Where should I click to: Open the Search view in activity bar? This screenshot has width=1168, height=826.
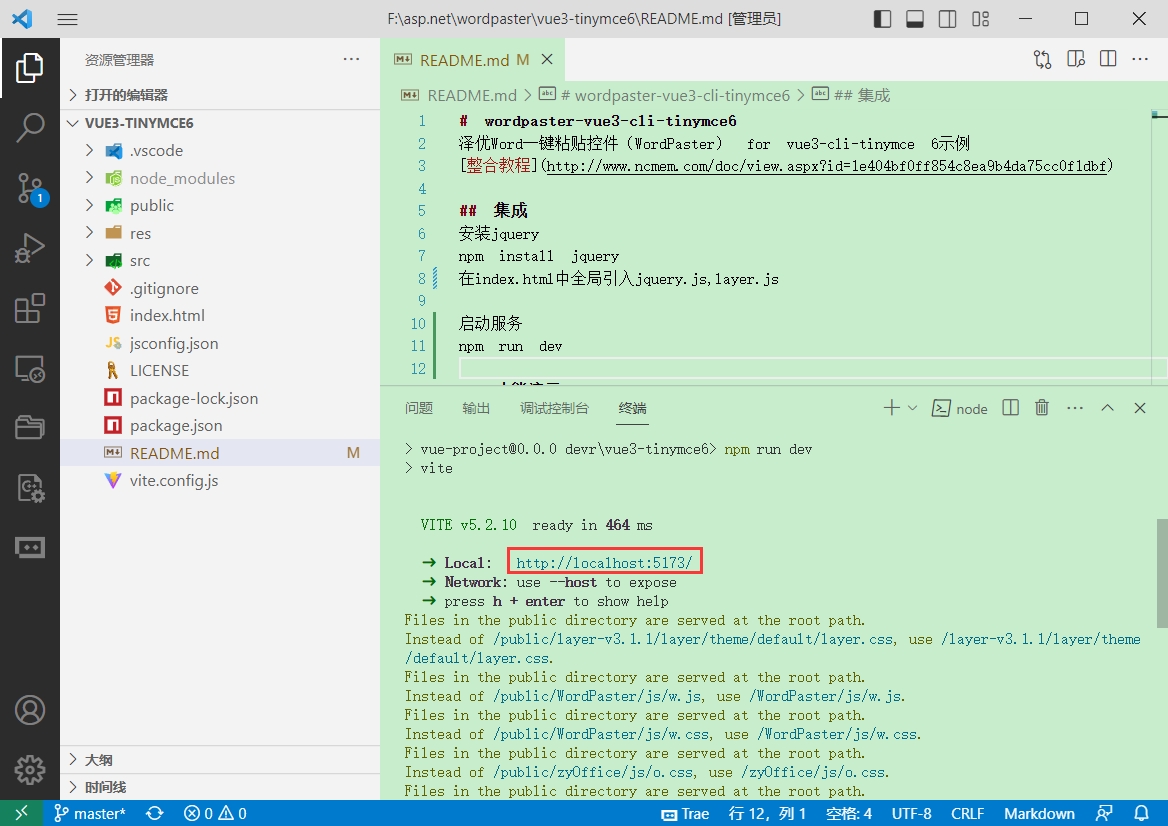[x=30, y=127]
